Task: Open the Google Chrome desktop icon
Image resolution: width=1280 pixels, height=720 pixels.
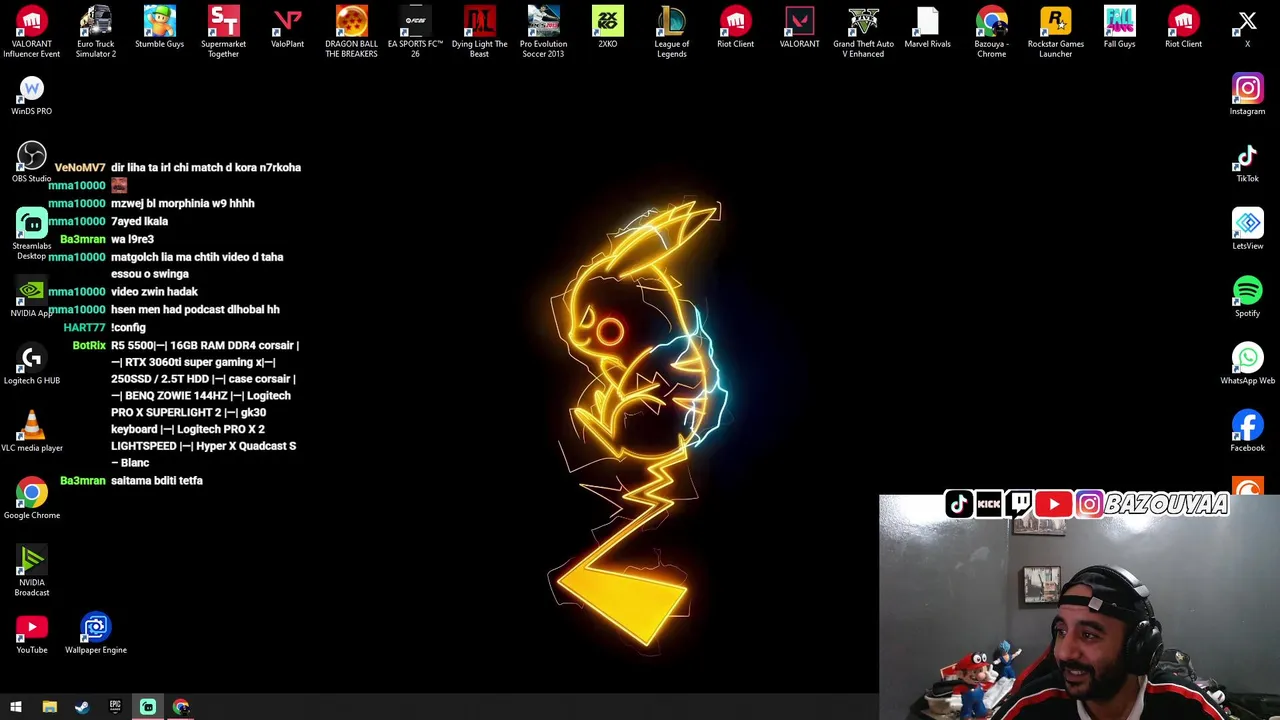Action: coord(32,499)
